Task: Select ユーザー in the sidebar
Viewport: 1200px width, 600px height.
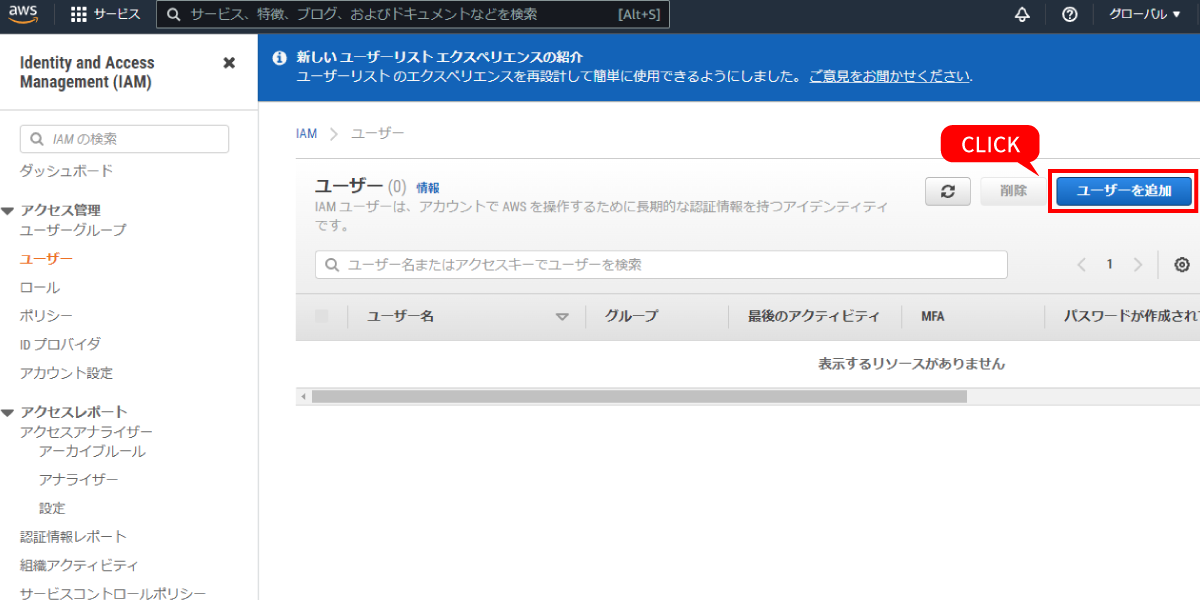Action: [46, 259]
